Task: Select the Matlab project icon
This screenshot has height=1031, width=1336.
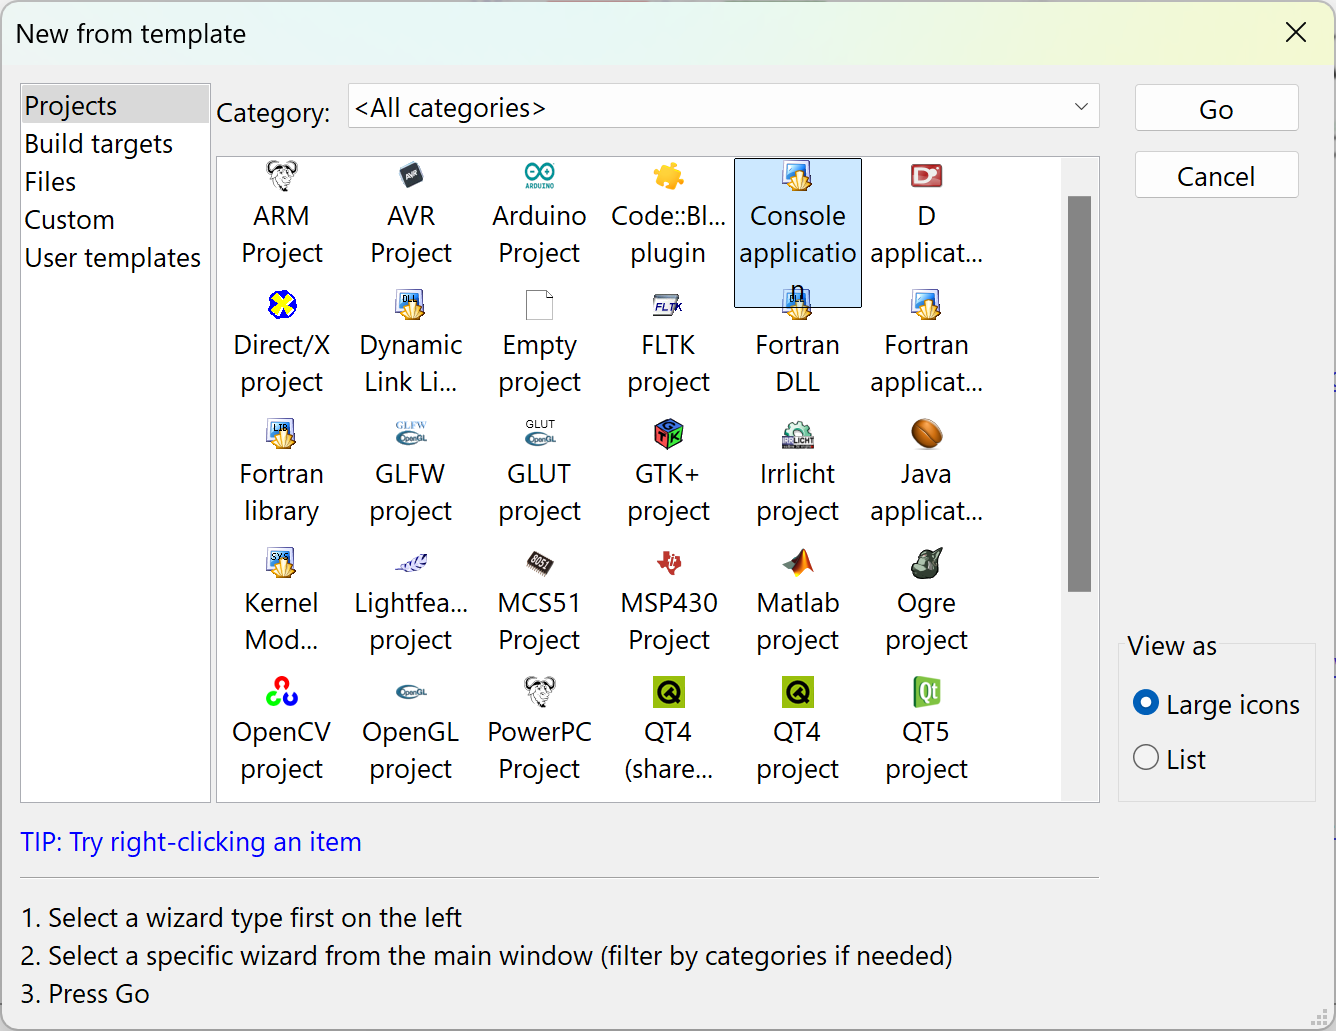Action: (x=797, y=563)
